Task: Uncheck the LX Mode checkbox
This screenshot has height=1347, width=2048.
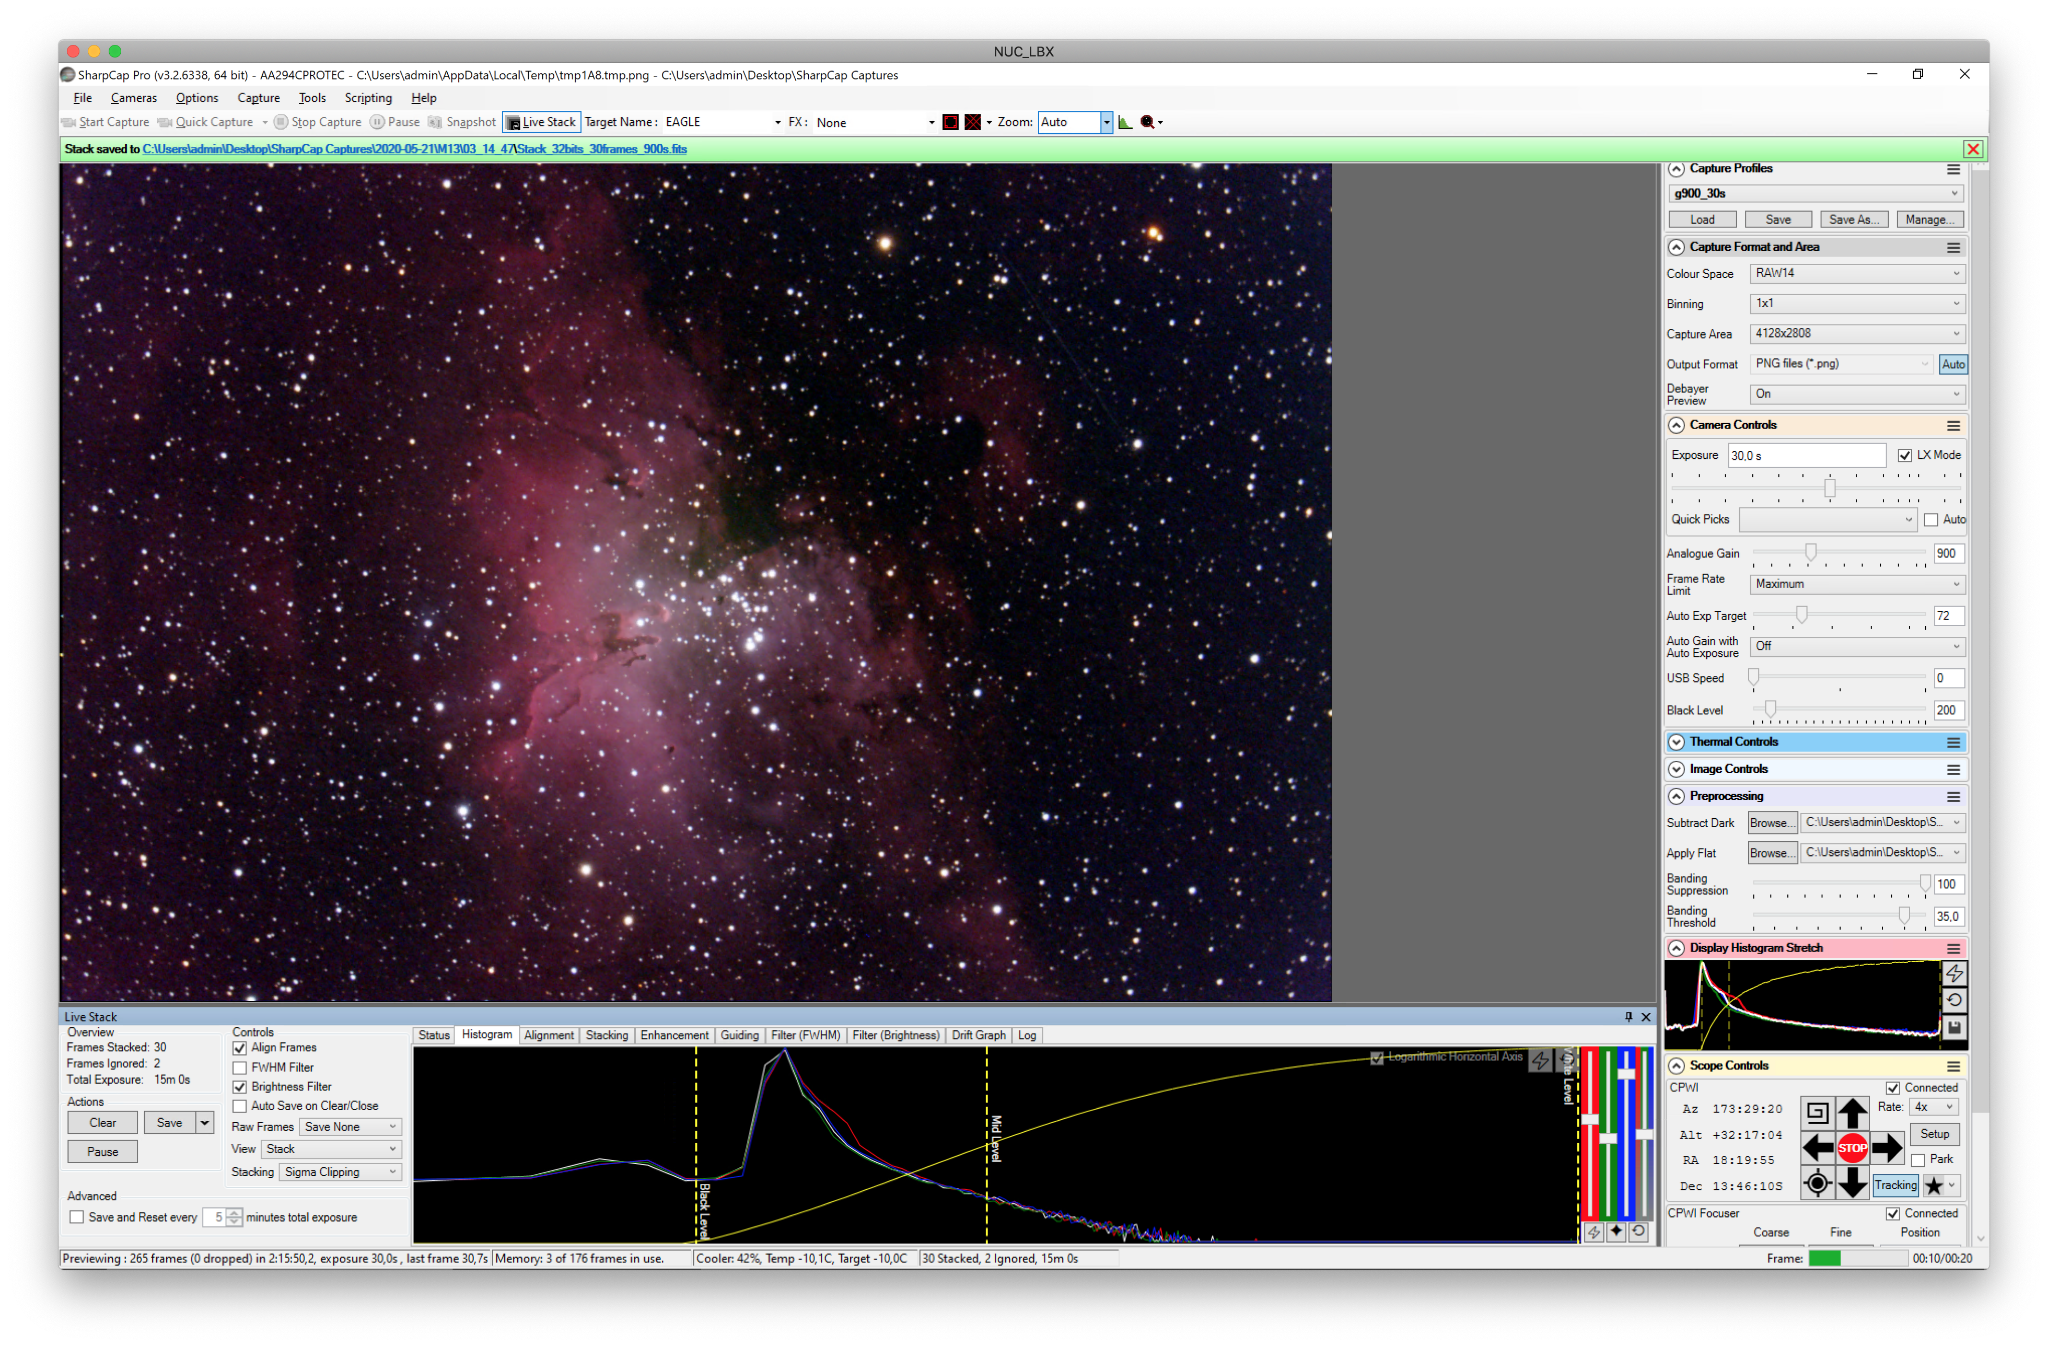Action: tap(1905, 456)
